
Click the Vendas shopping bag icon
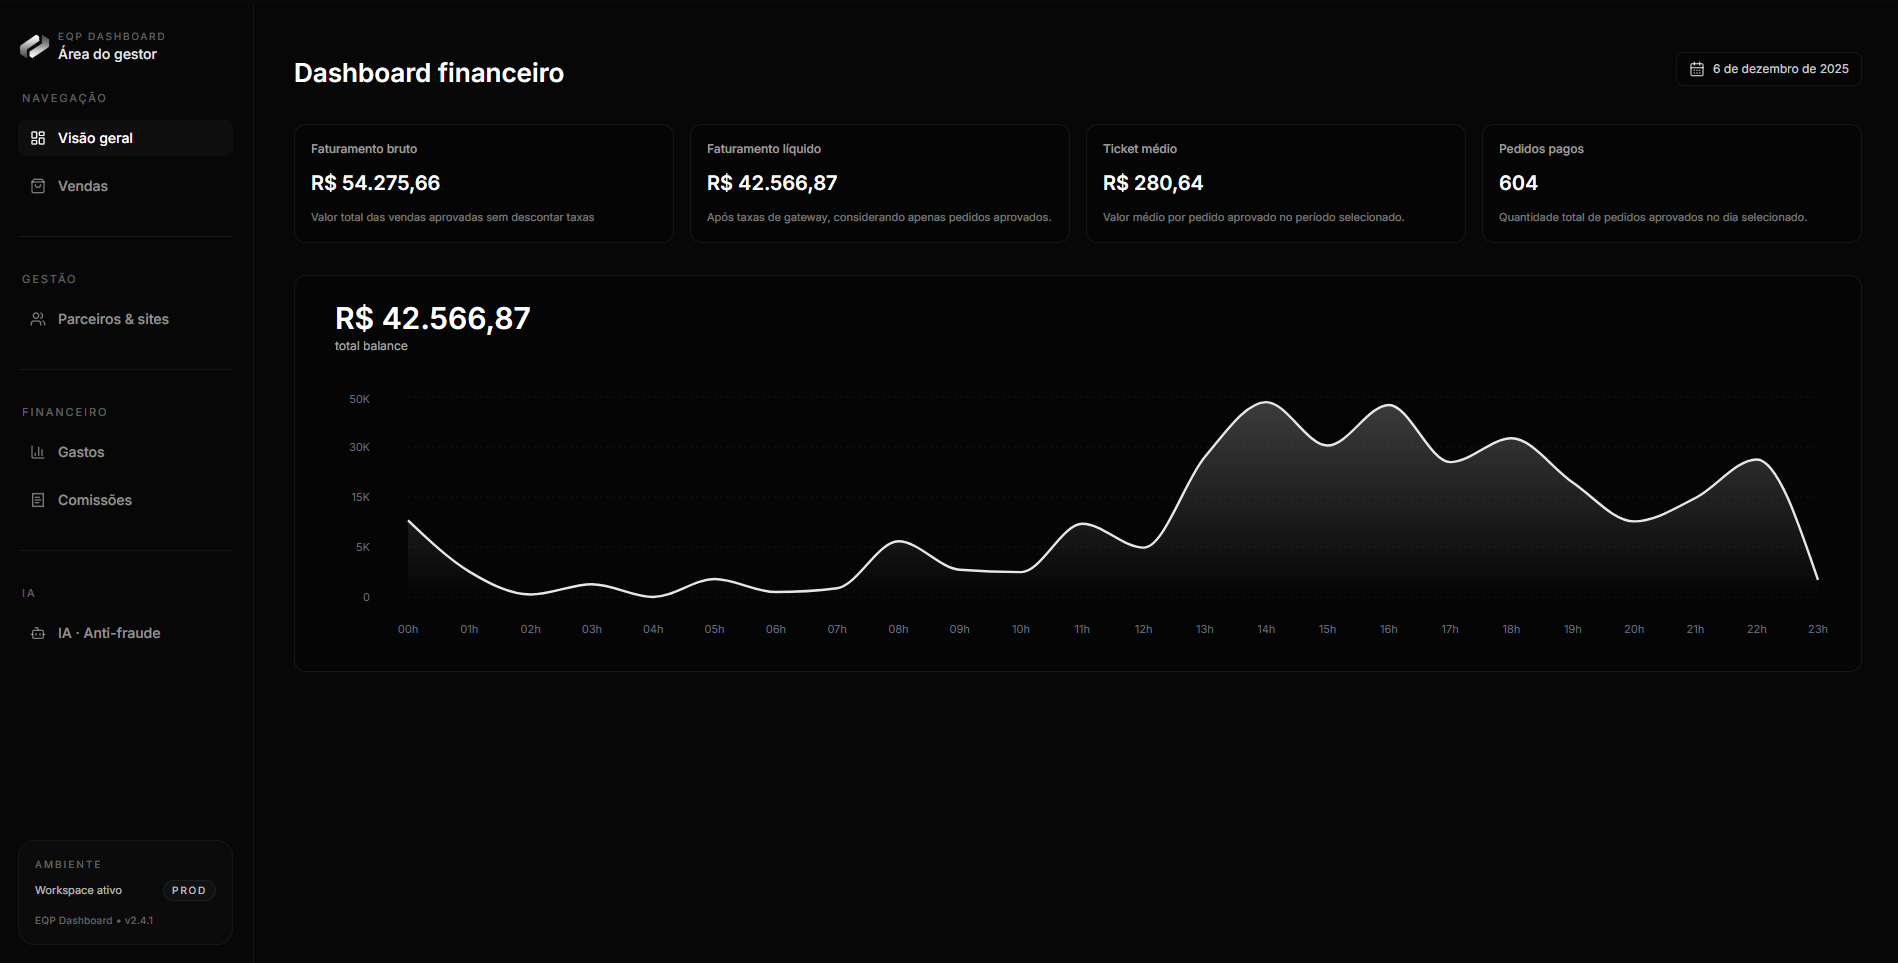37,185
